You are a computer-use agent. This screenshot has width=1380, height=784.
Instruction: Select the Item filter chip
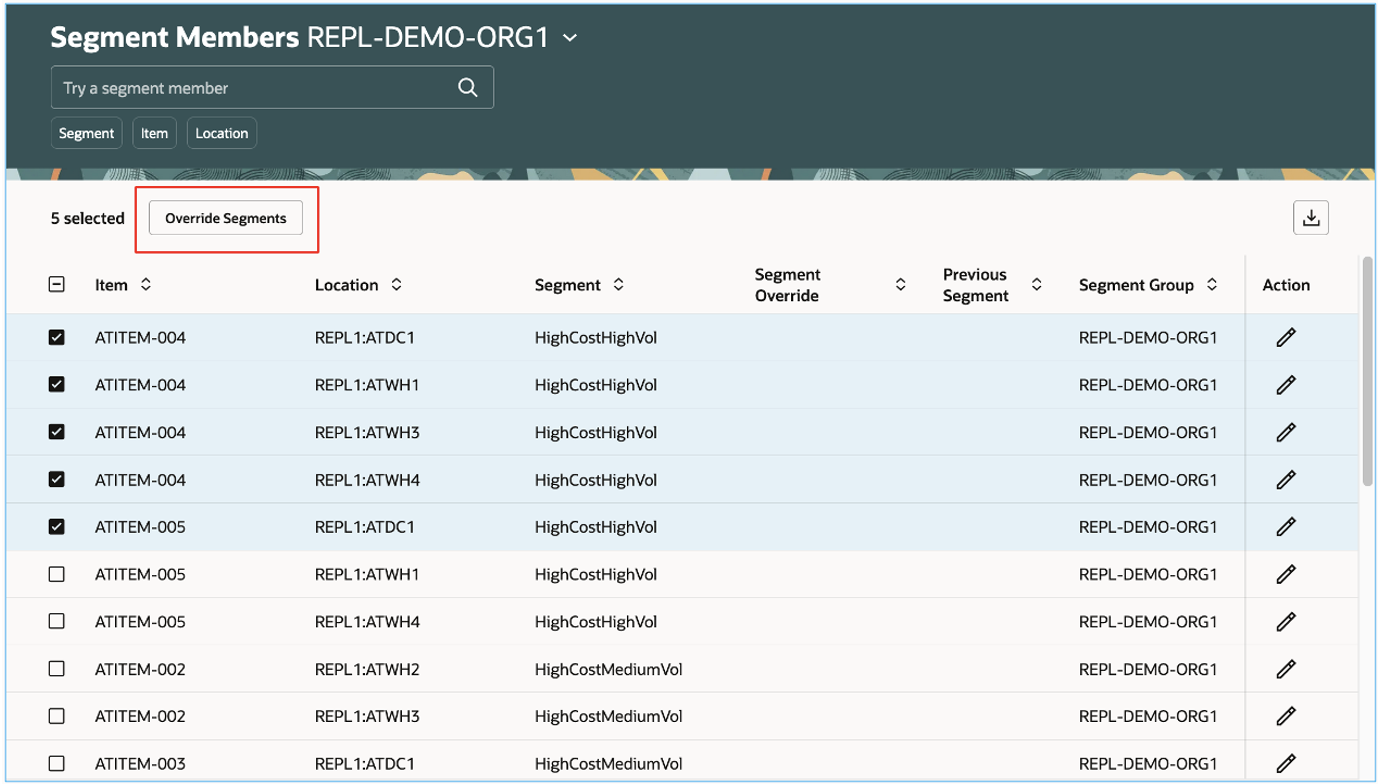tap(154, 132)
